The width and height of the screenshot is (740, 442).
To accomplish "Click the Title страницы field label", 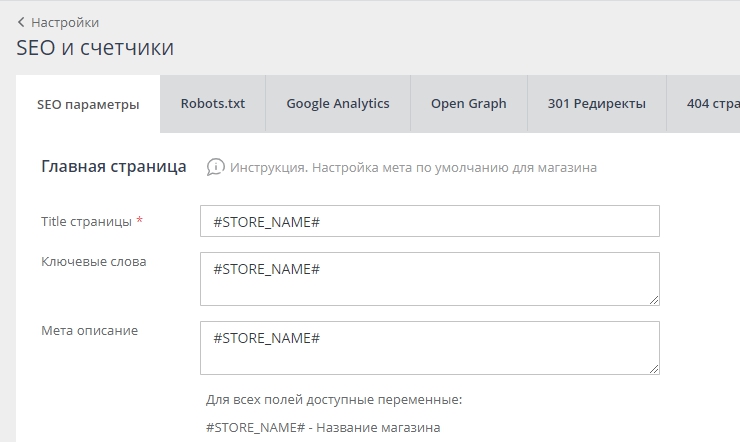I will pyautogui.click(x=88, y=221).
